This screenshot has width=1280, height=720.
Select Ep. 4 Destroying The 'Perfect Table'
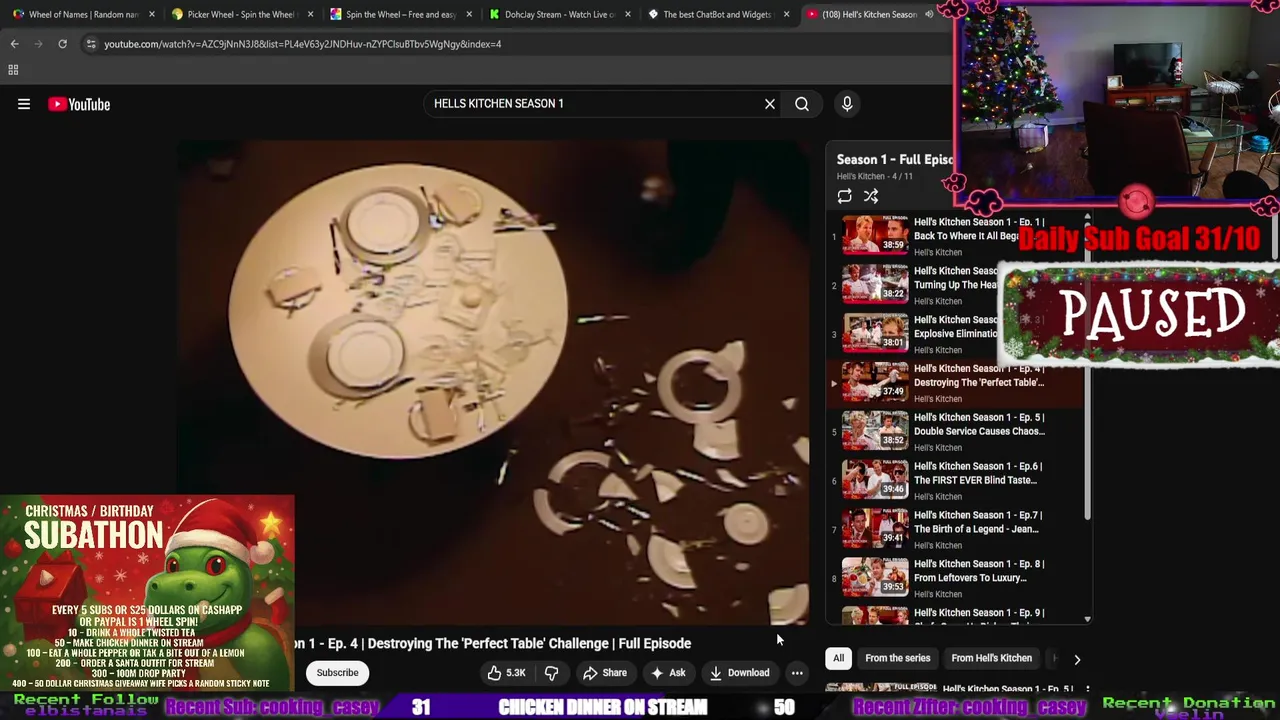pyautogui.click(x=957, y=383)
